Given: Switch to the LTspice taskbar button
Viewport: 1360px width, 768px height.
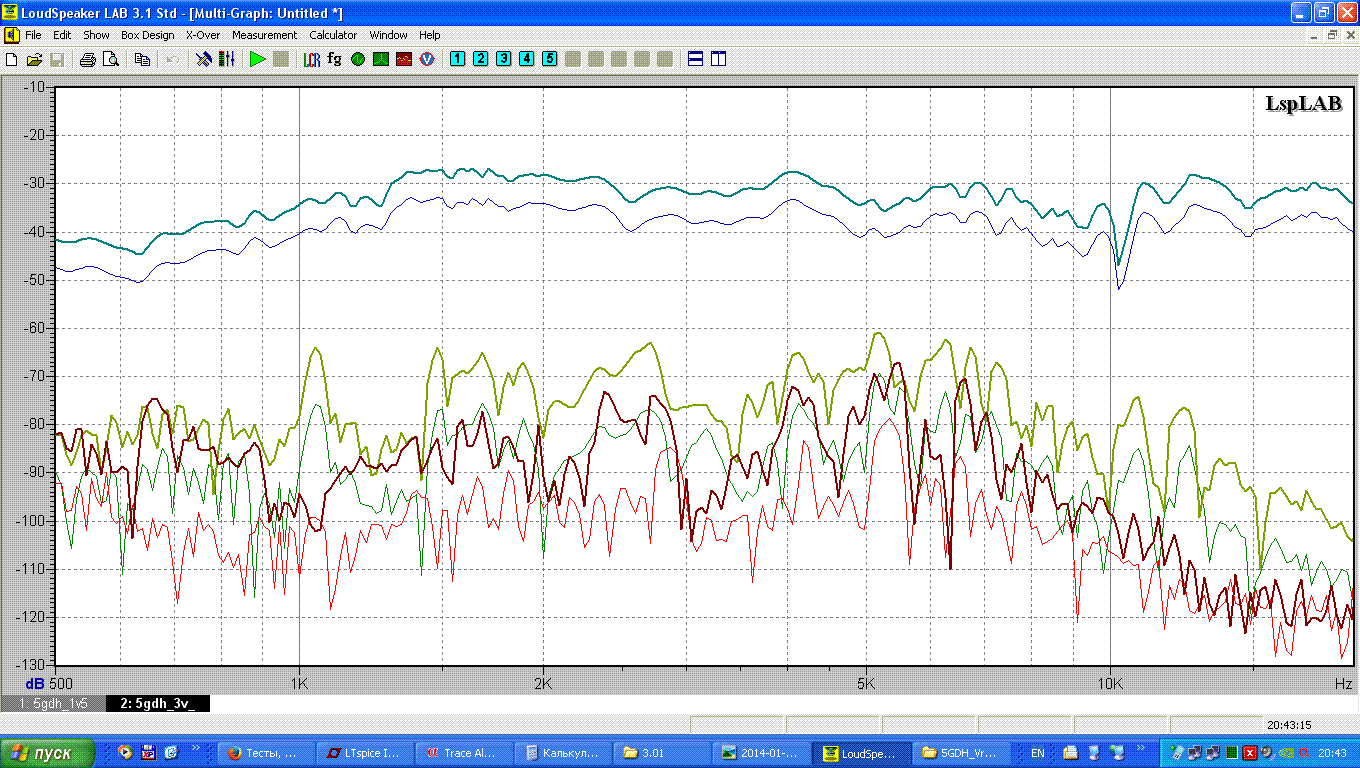Looking at the screenshot, I should [364, 753].
